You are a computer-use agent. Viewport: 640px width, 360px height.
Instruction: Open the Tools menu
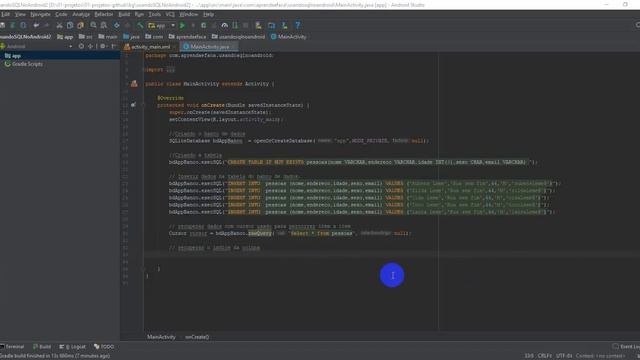(x=155, y=14)
